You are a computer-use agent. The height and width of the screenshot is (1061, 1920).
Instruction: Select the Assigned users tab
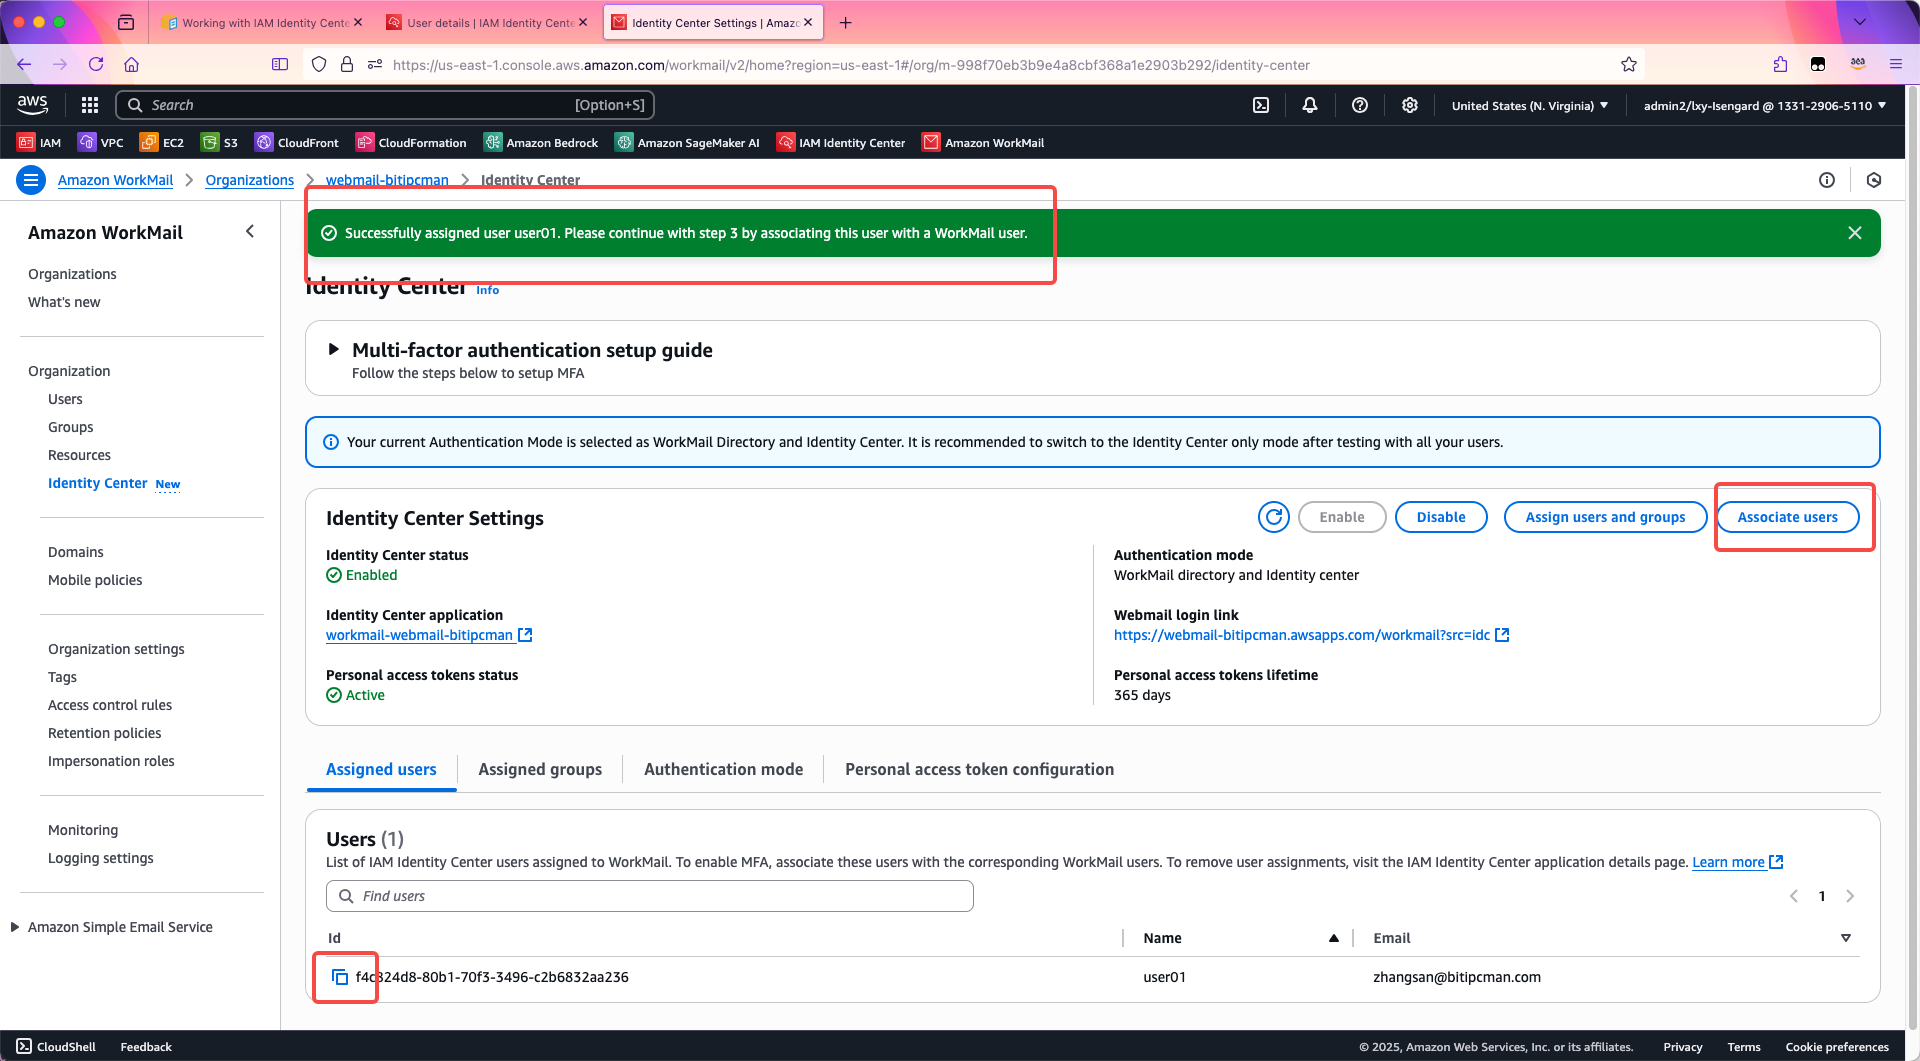click(x=381, y=769)
